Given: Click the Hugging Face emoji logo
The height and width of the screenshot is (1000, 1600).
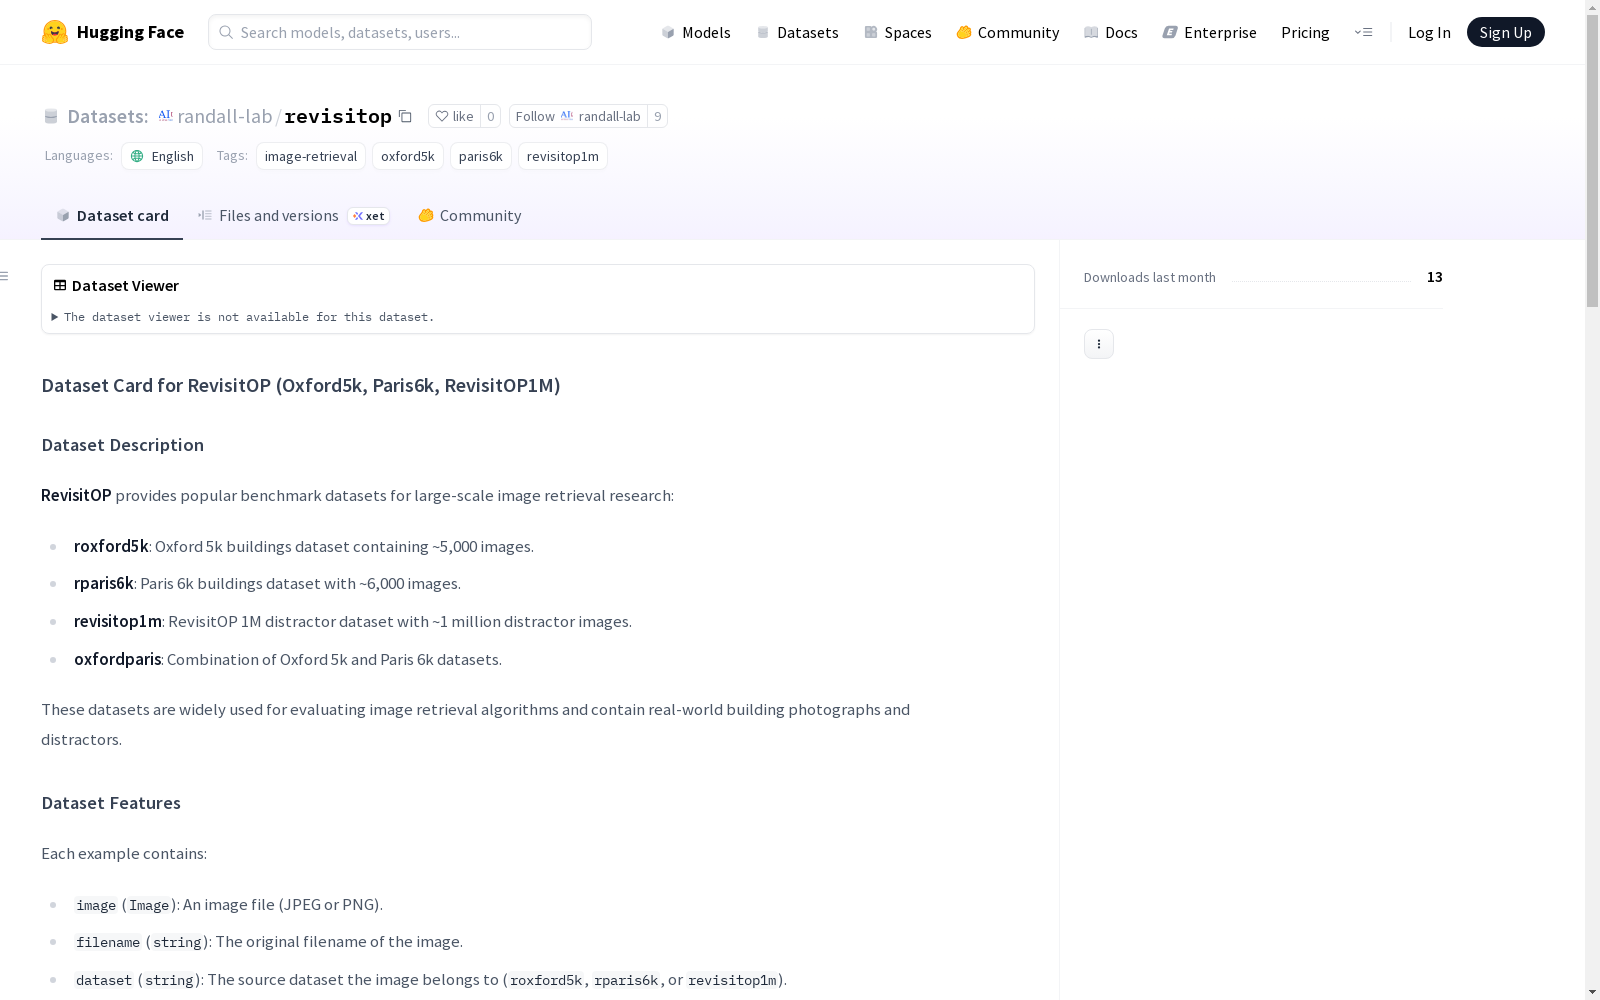Looking at the screenshot, I should click(x=55, y=32).
